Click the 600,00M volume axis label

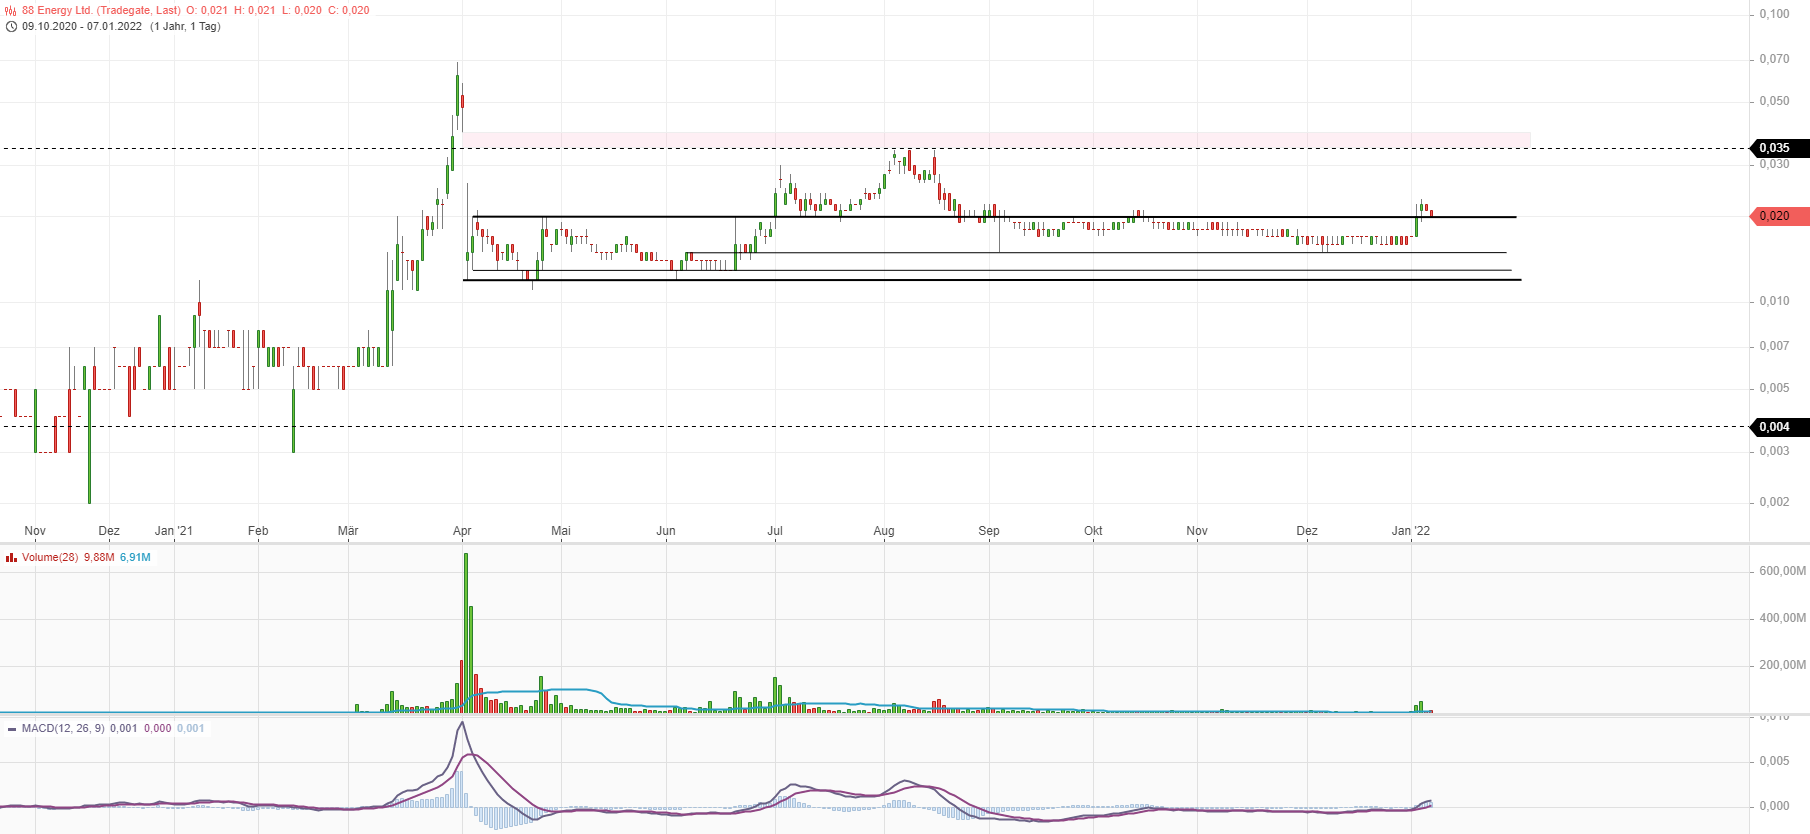point(1783,571)
